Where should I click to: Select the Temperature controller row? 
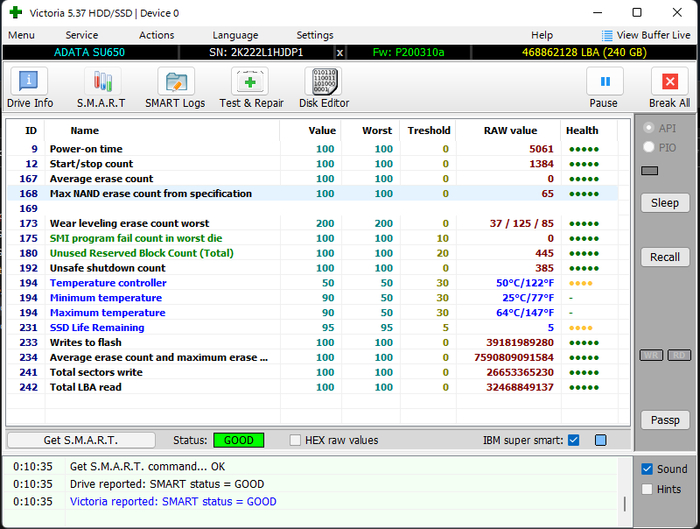coord(312,283)
